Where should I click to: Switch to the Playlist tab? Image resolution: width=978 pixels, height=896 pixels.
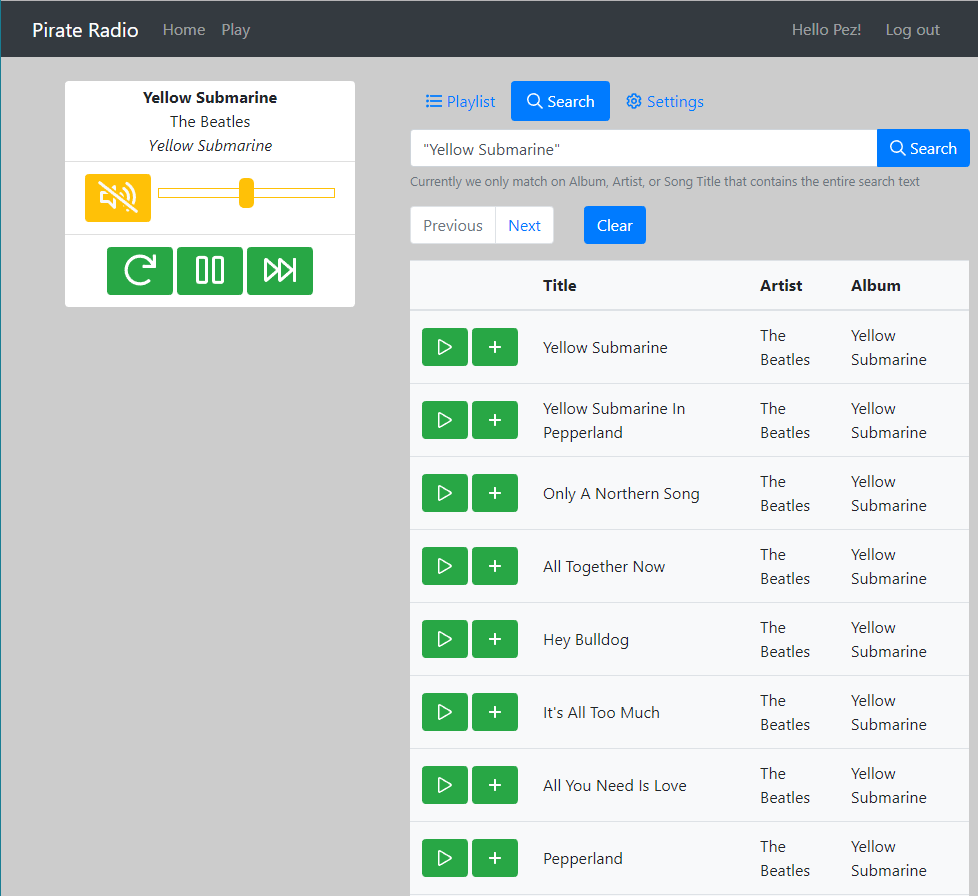click(x=460, y=101)
